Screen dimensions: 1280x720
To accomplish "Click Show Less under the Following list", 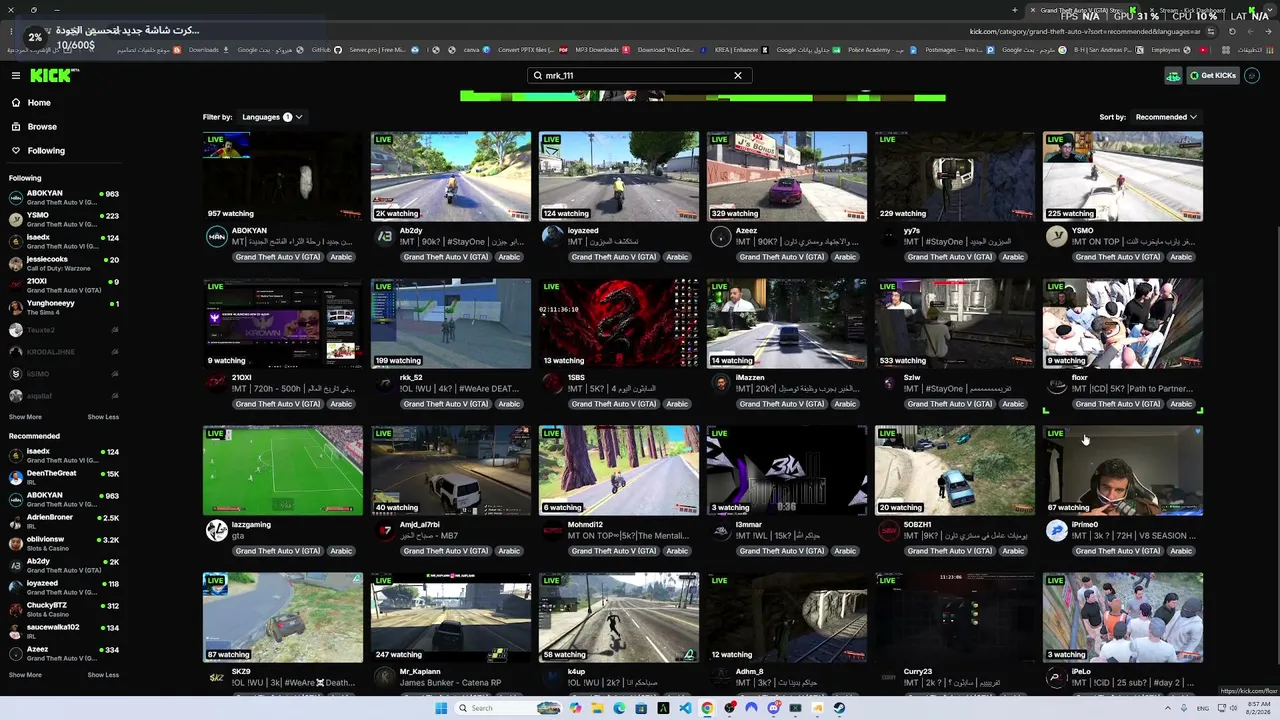I will click(103, 417).
